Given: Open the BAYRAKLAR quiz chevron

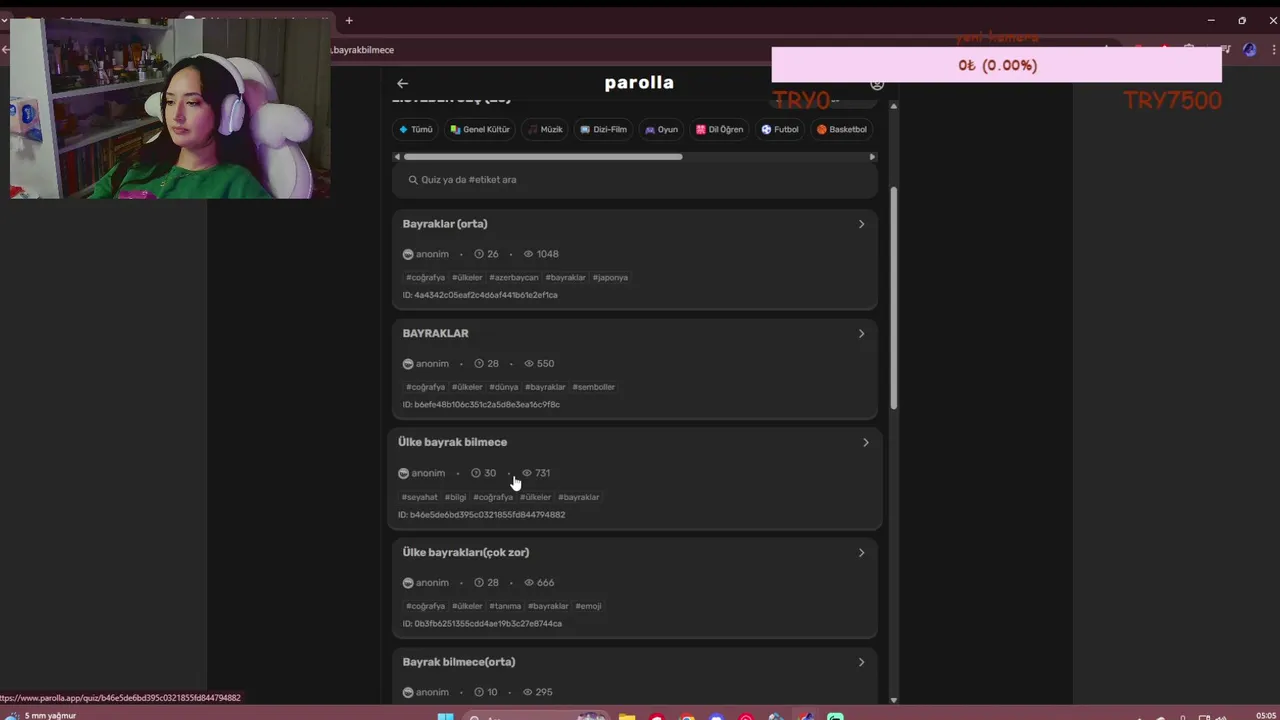Looking at the screenshot, I should click(861, 333).
